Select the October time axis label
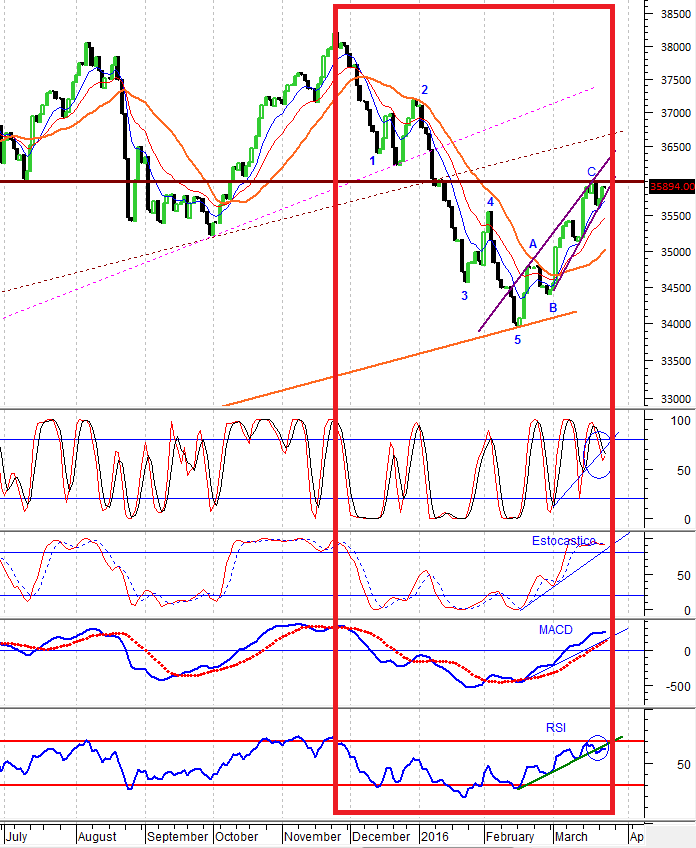This screenshot has width=696, height=848. [x=236, y=837]
